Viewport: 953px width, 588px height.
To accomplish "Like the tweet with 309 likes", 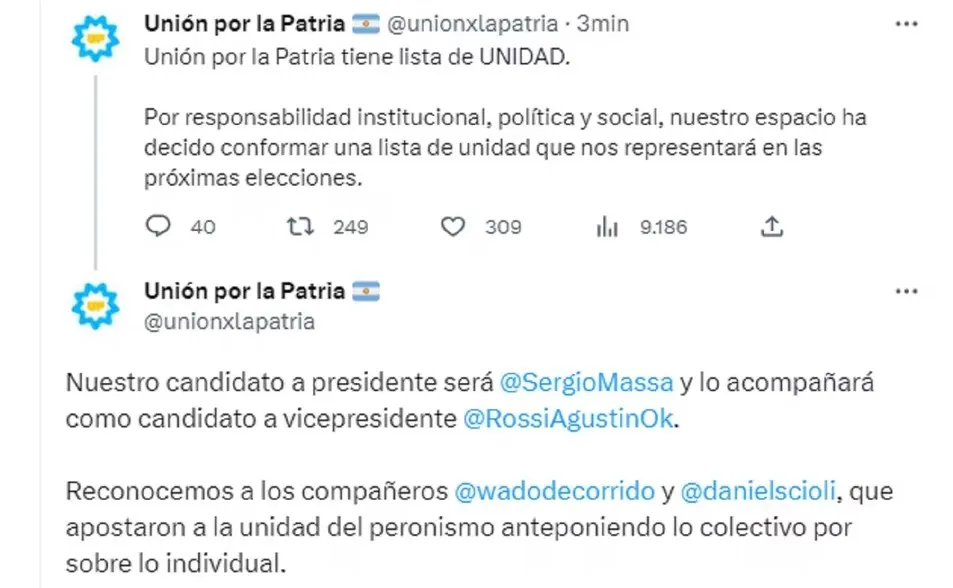I will tap(453, 227).
